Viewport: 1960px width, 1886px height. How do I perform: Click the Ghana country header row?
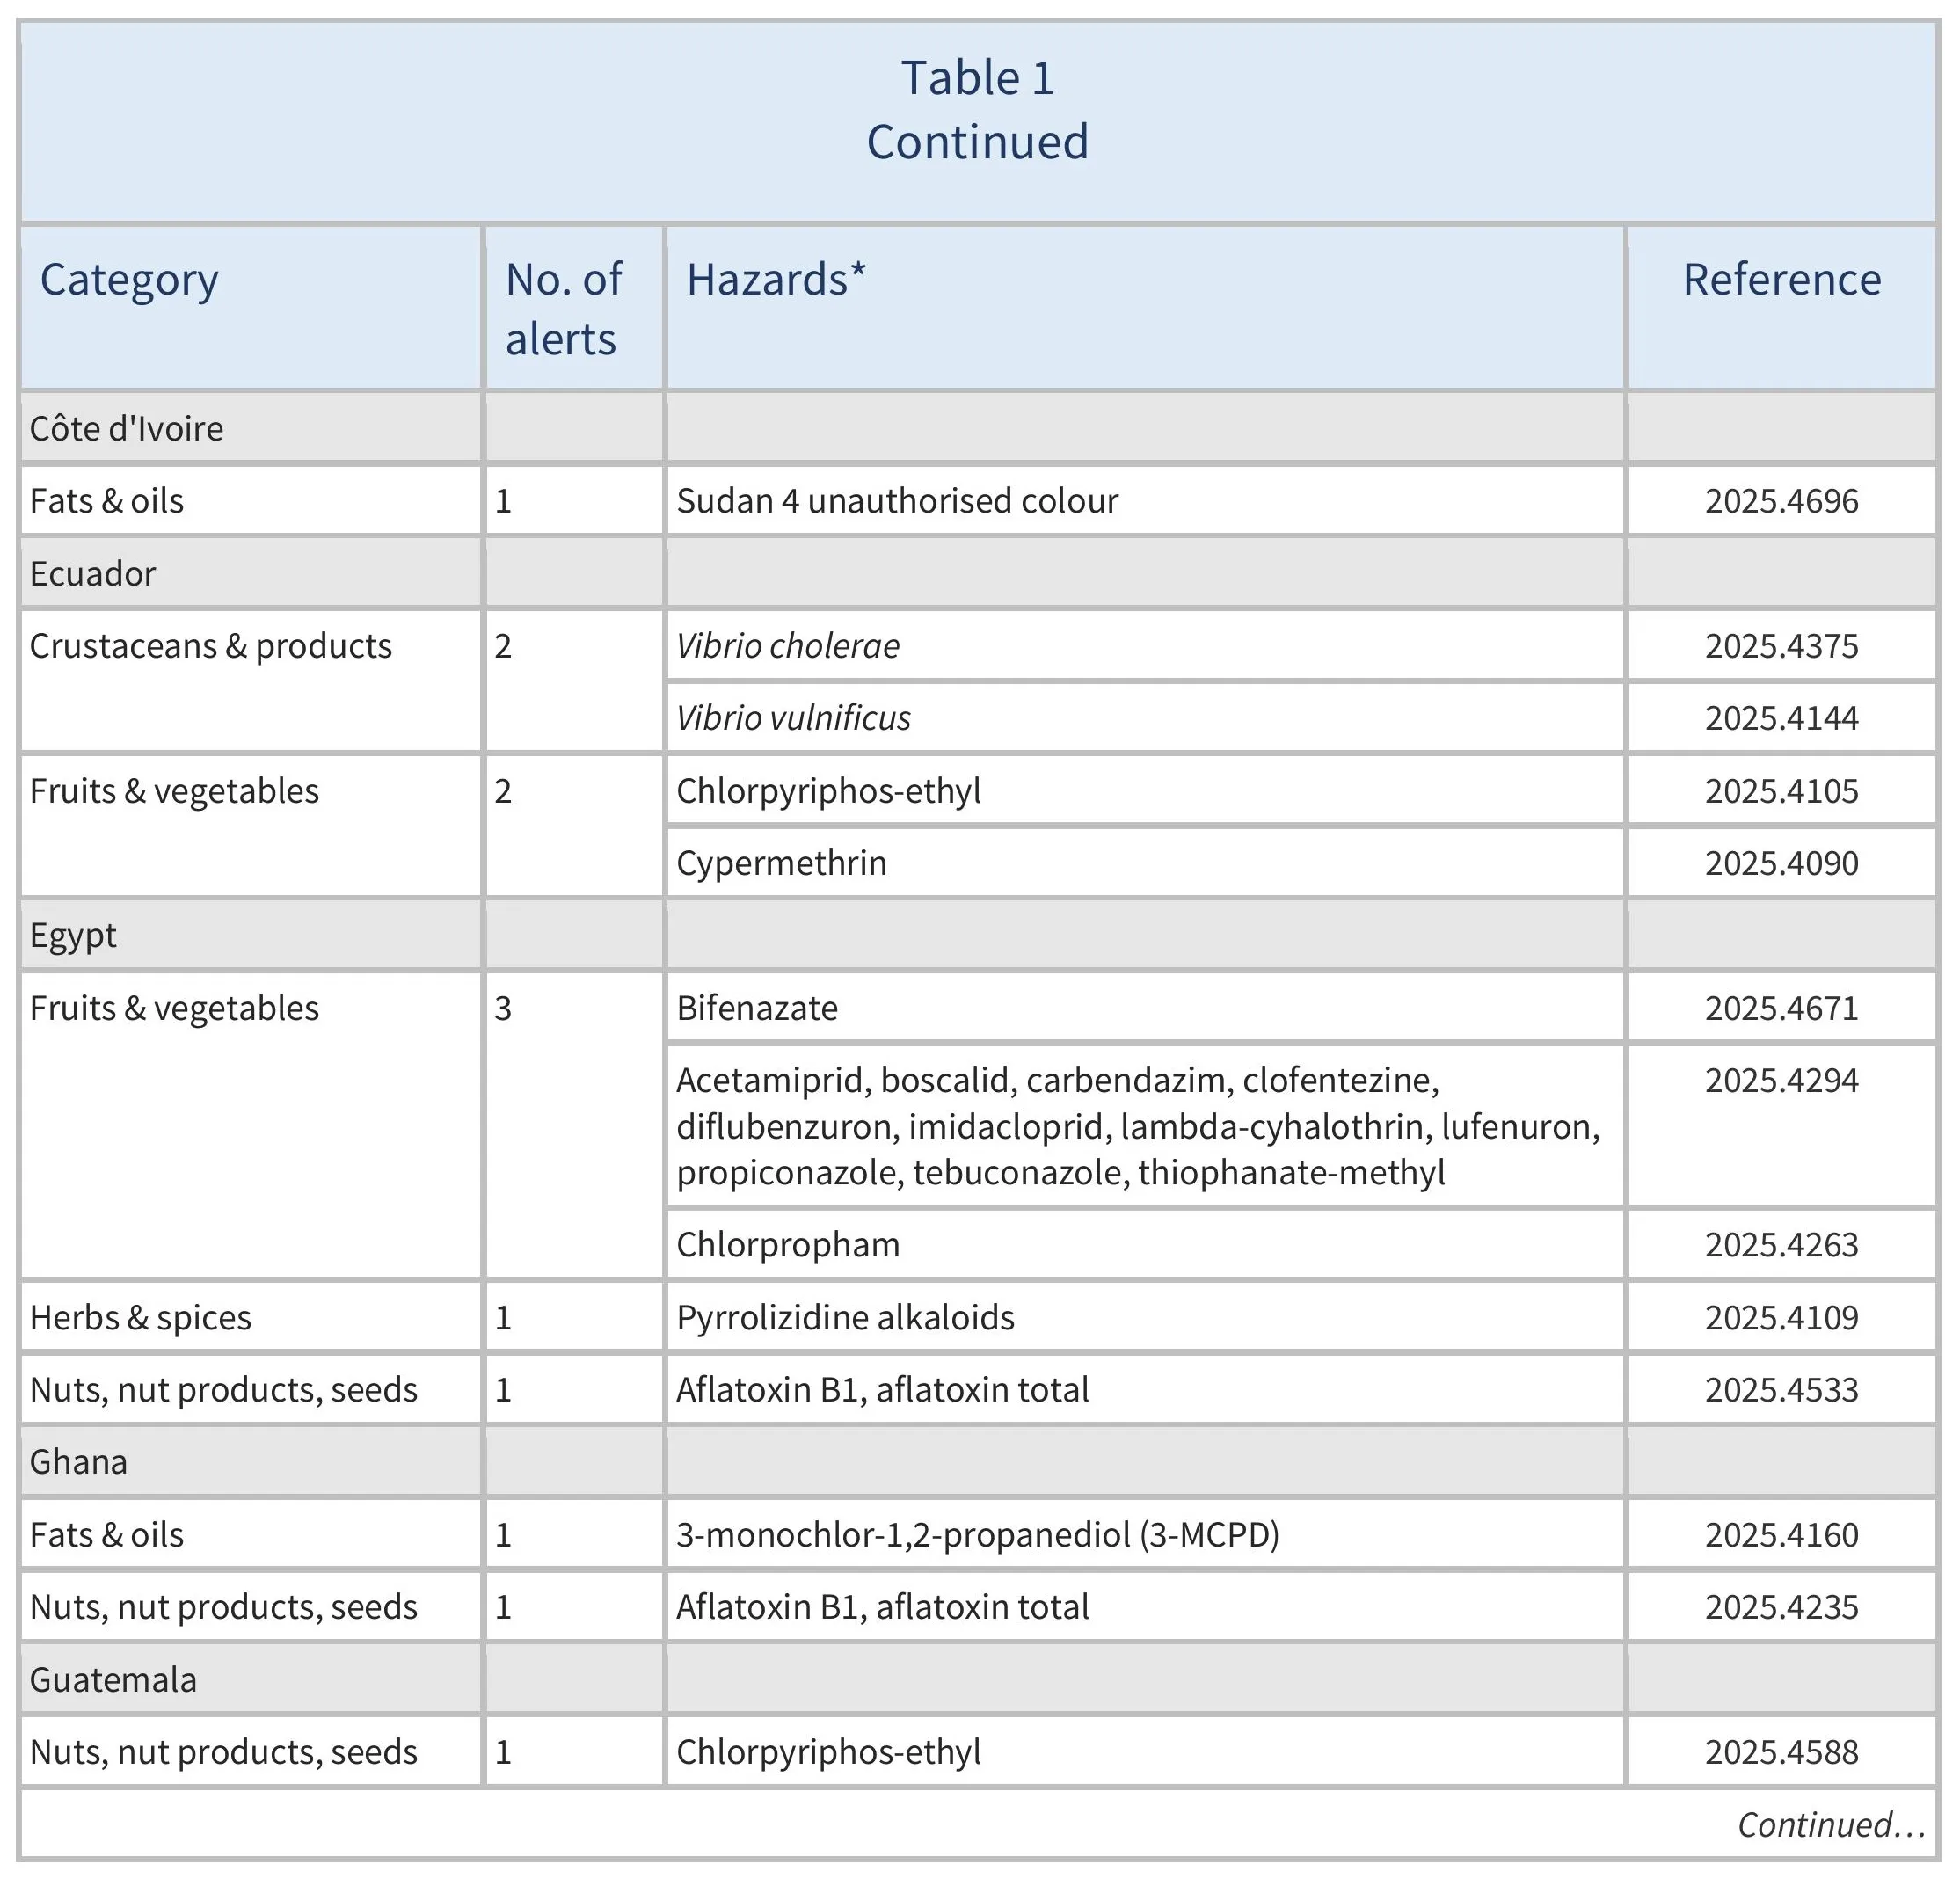point(78,1461)
